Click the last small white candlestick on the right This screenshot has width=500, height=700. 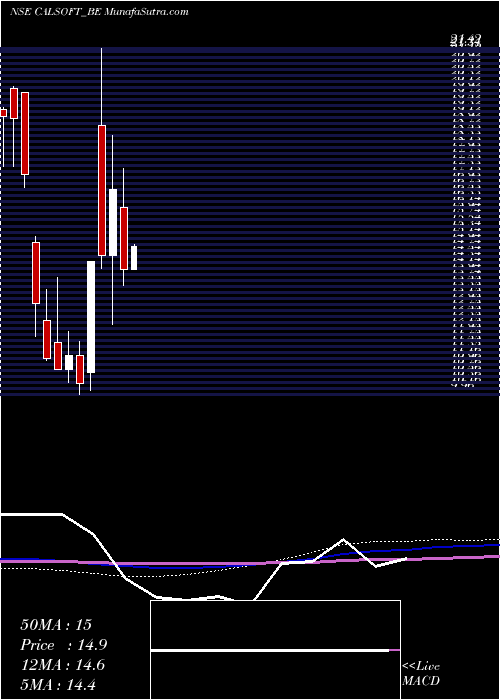(x=134, y=258)
